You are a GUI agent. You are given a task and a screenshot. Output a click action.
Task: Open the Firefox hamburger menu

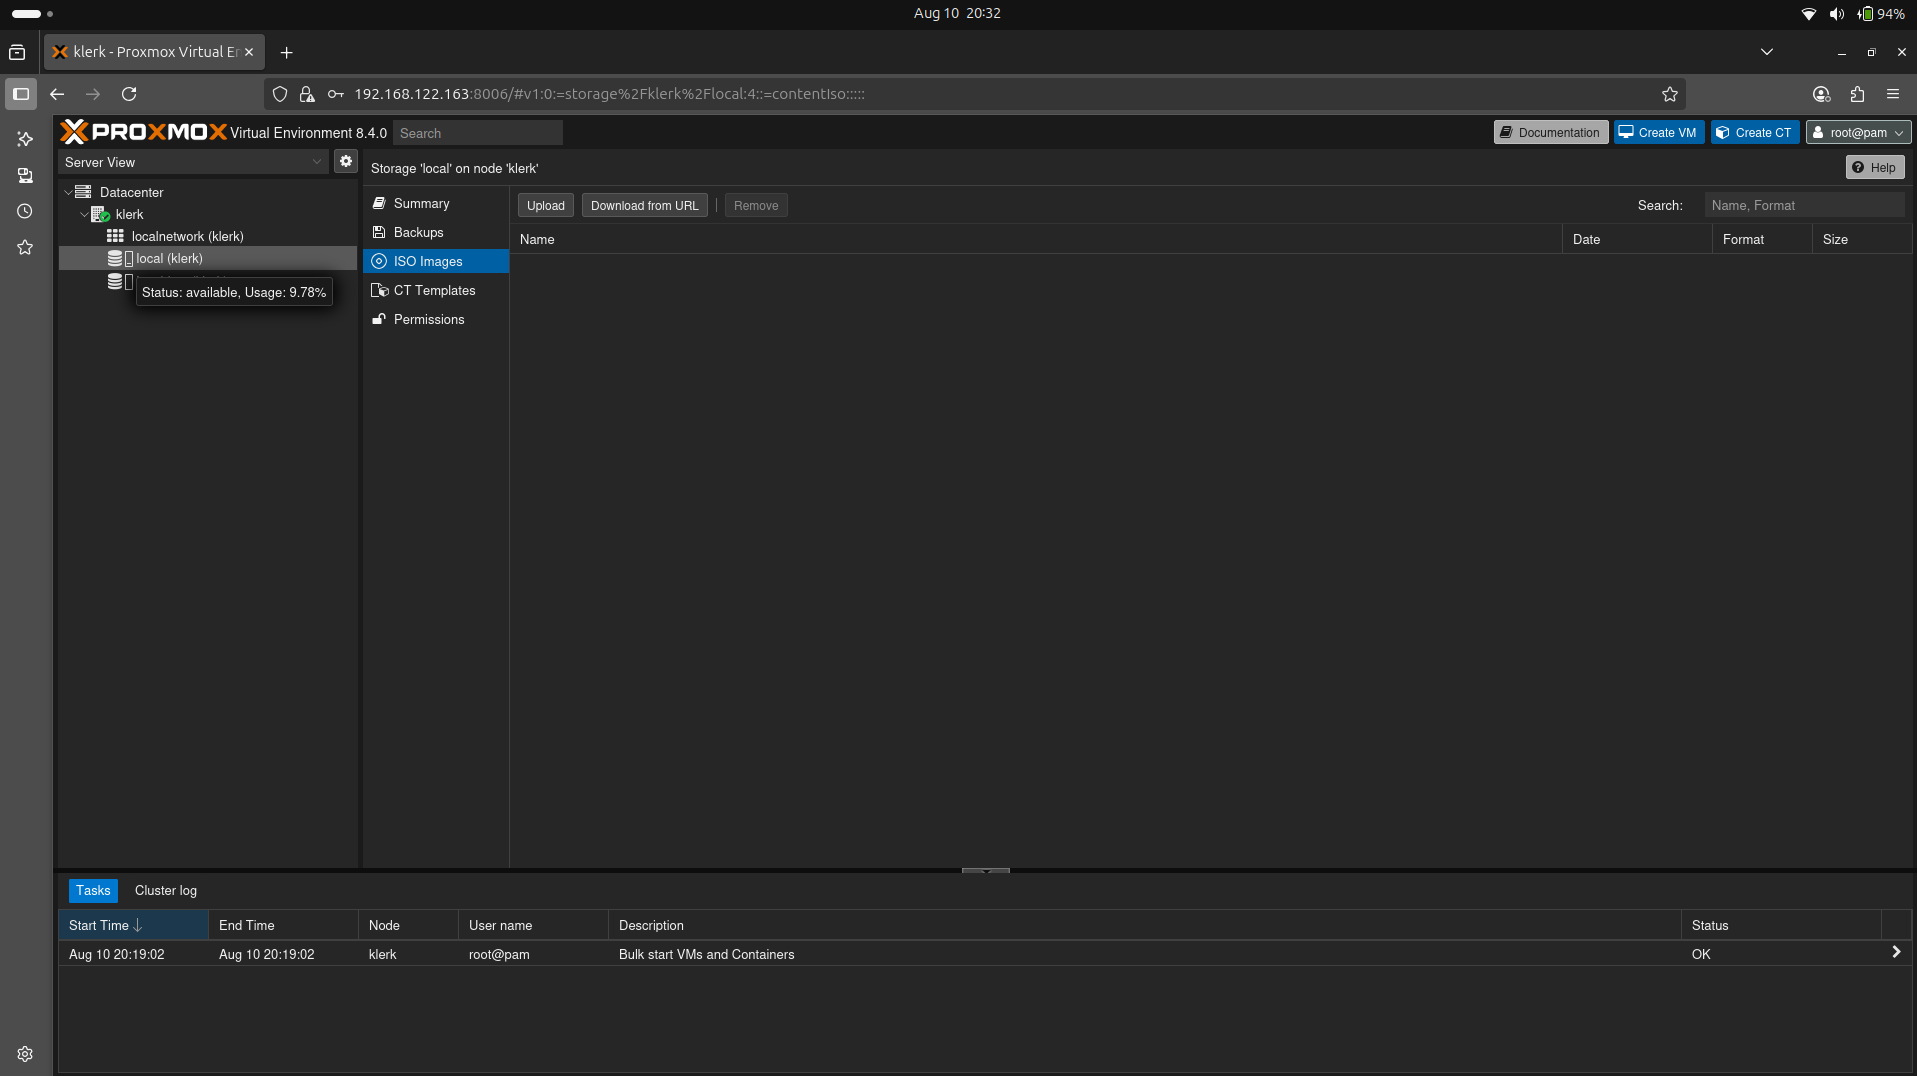click(1893, 94)
